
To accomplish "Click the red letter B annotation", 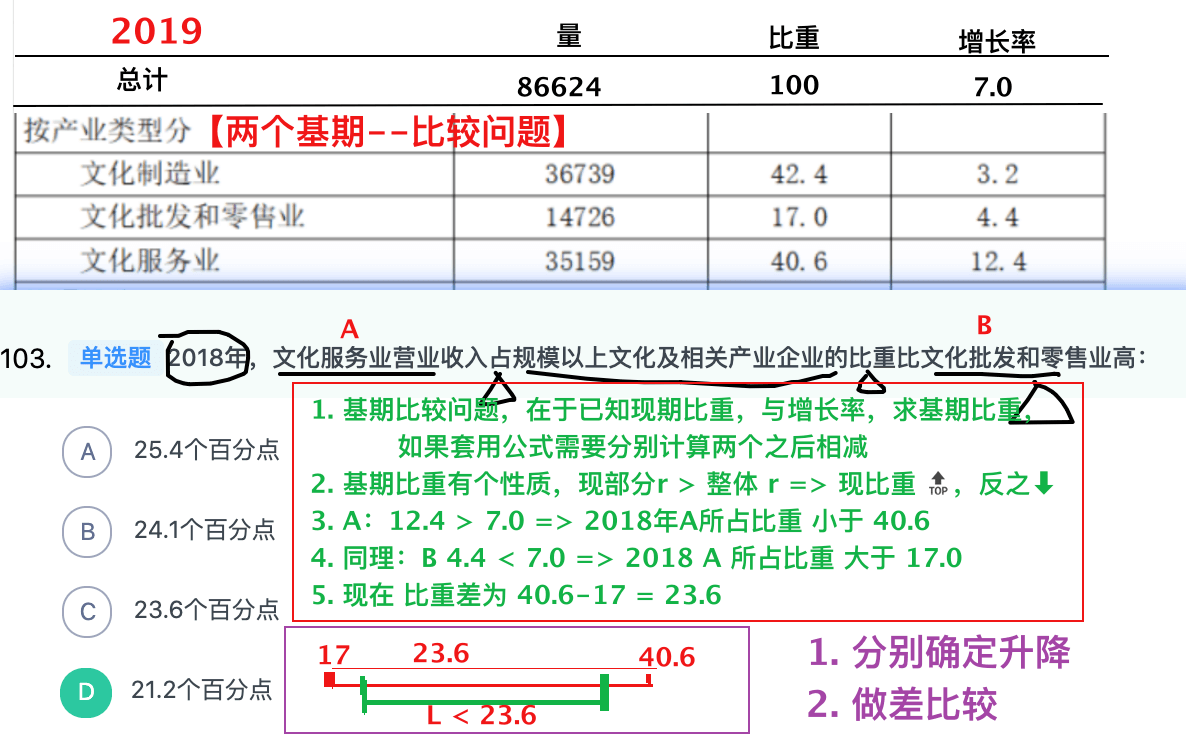I will (x=984, y=325).
